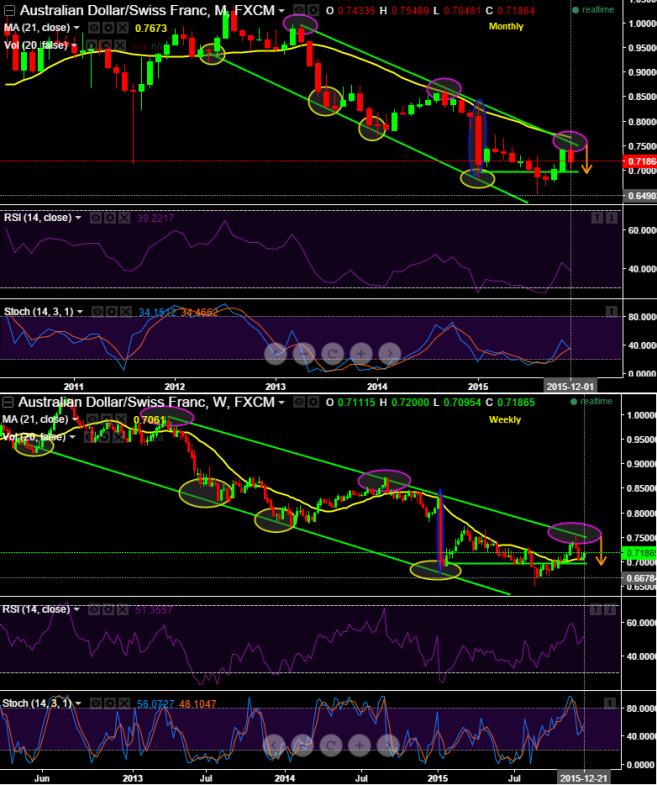
Task: Click weekly chart realtime status indicator
Action: tap(592, 402)
